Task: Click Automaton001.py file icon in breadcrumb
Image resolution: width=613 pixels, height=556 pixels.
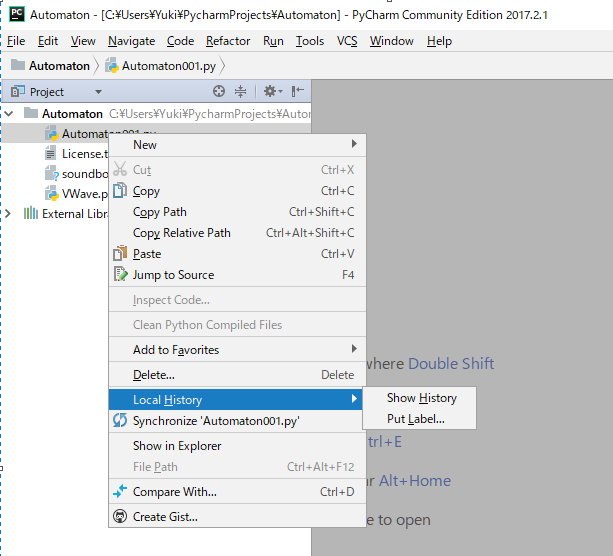Action: [112, 66]
